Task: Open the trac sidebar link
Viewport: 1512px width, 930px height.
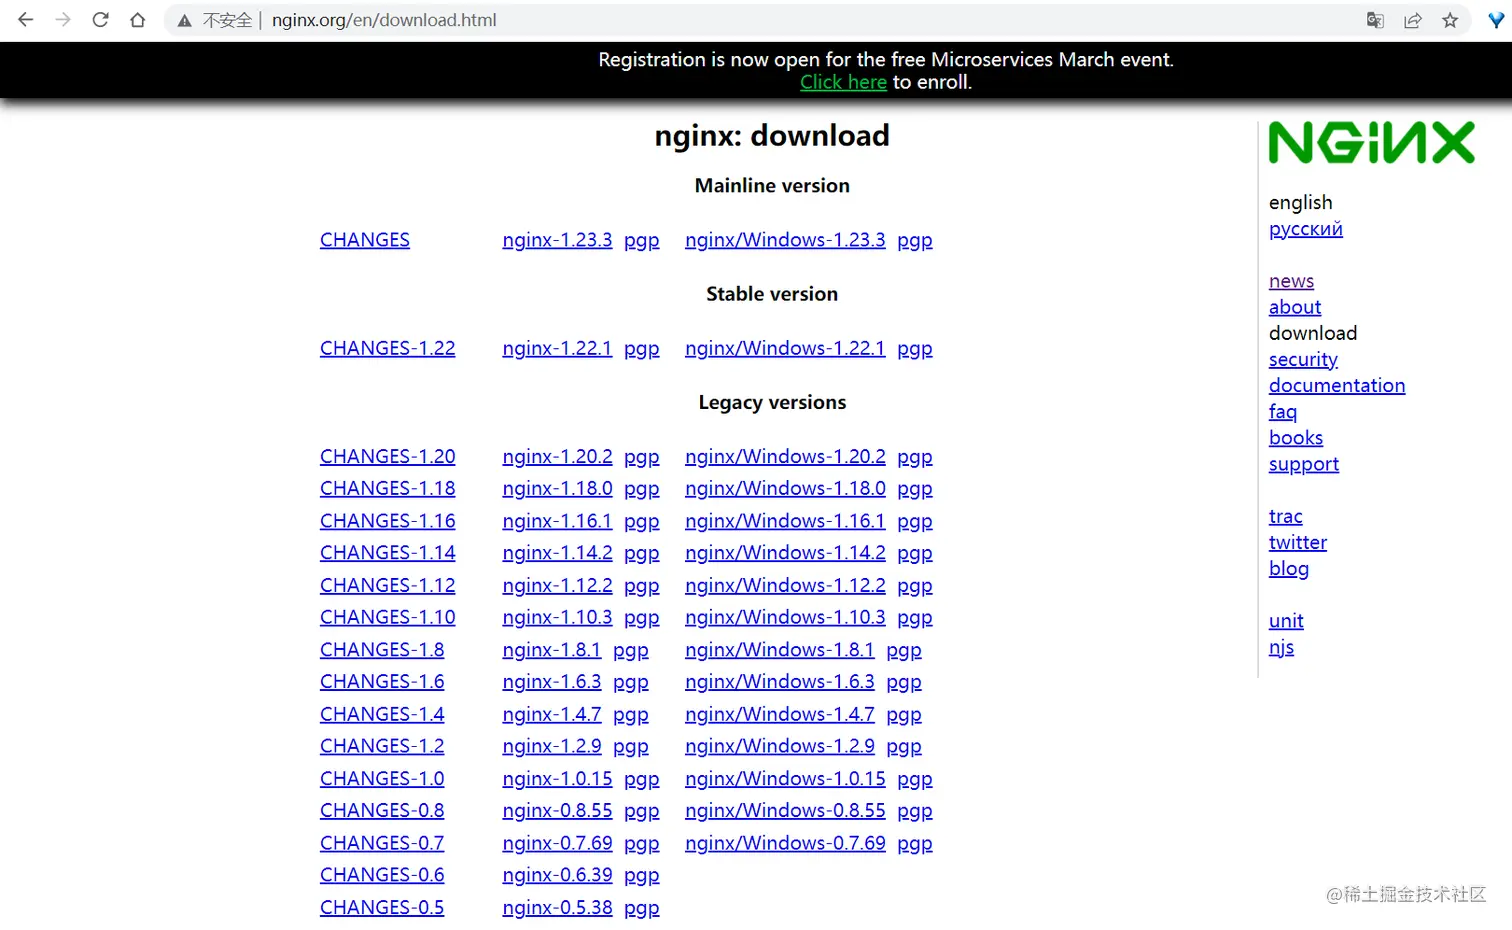Action: click(1286, 516)
